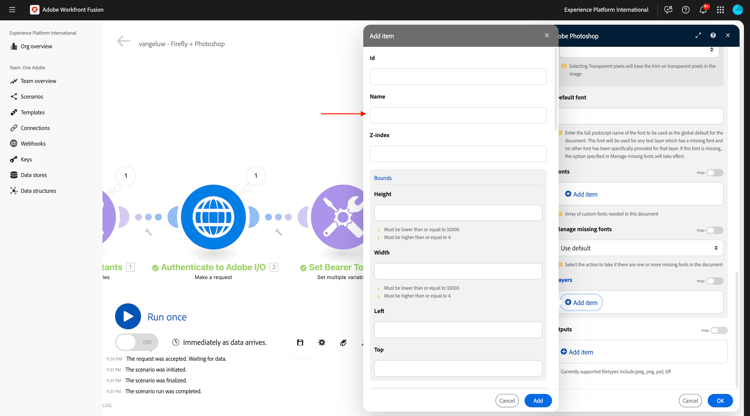This screenshot has width=750, height=416.
Task: Add item under Fonts
Action: pos(581,194)
